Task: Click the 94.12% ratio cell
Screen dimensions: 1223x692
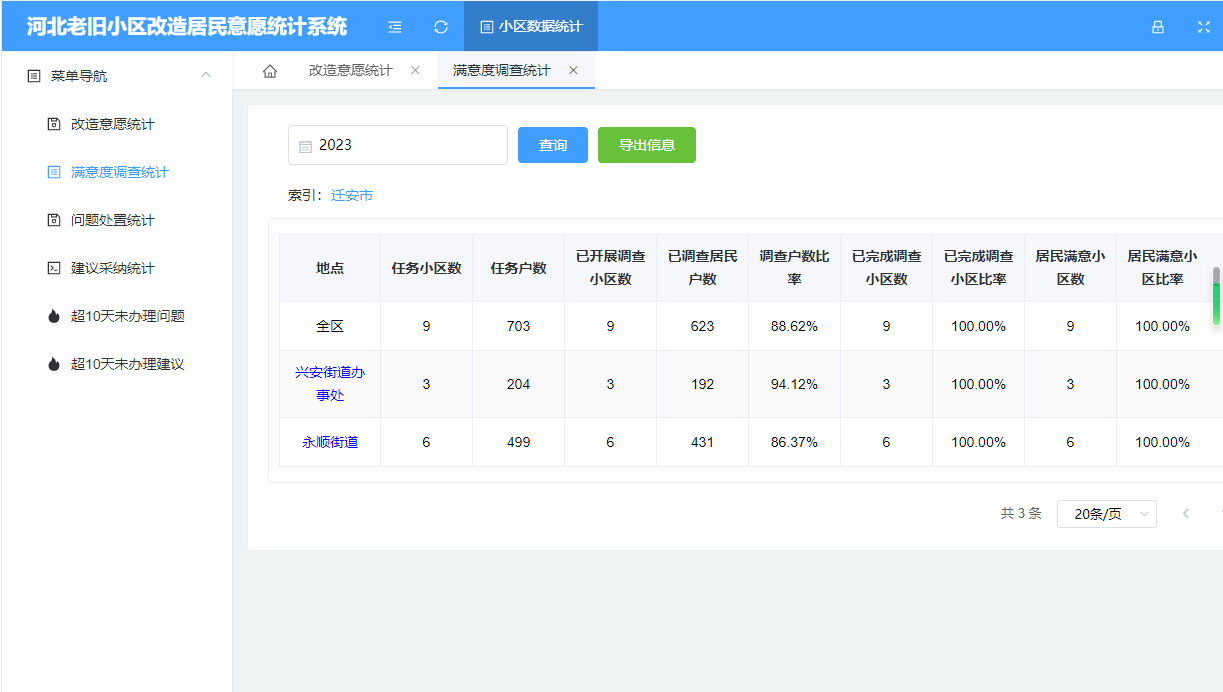Action: pos(794,384)
